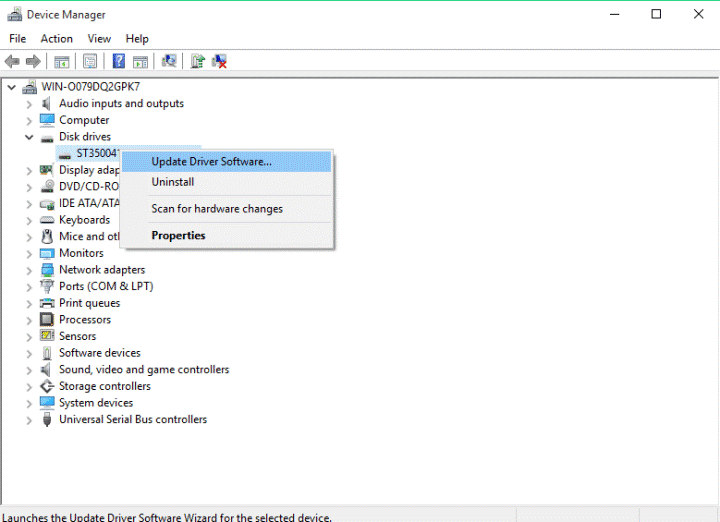This screenshot has height=522, width=720.
Task: Open the Action menu
Action: [56, 39]
